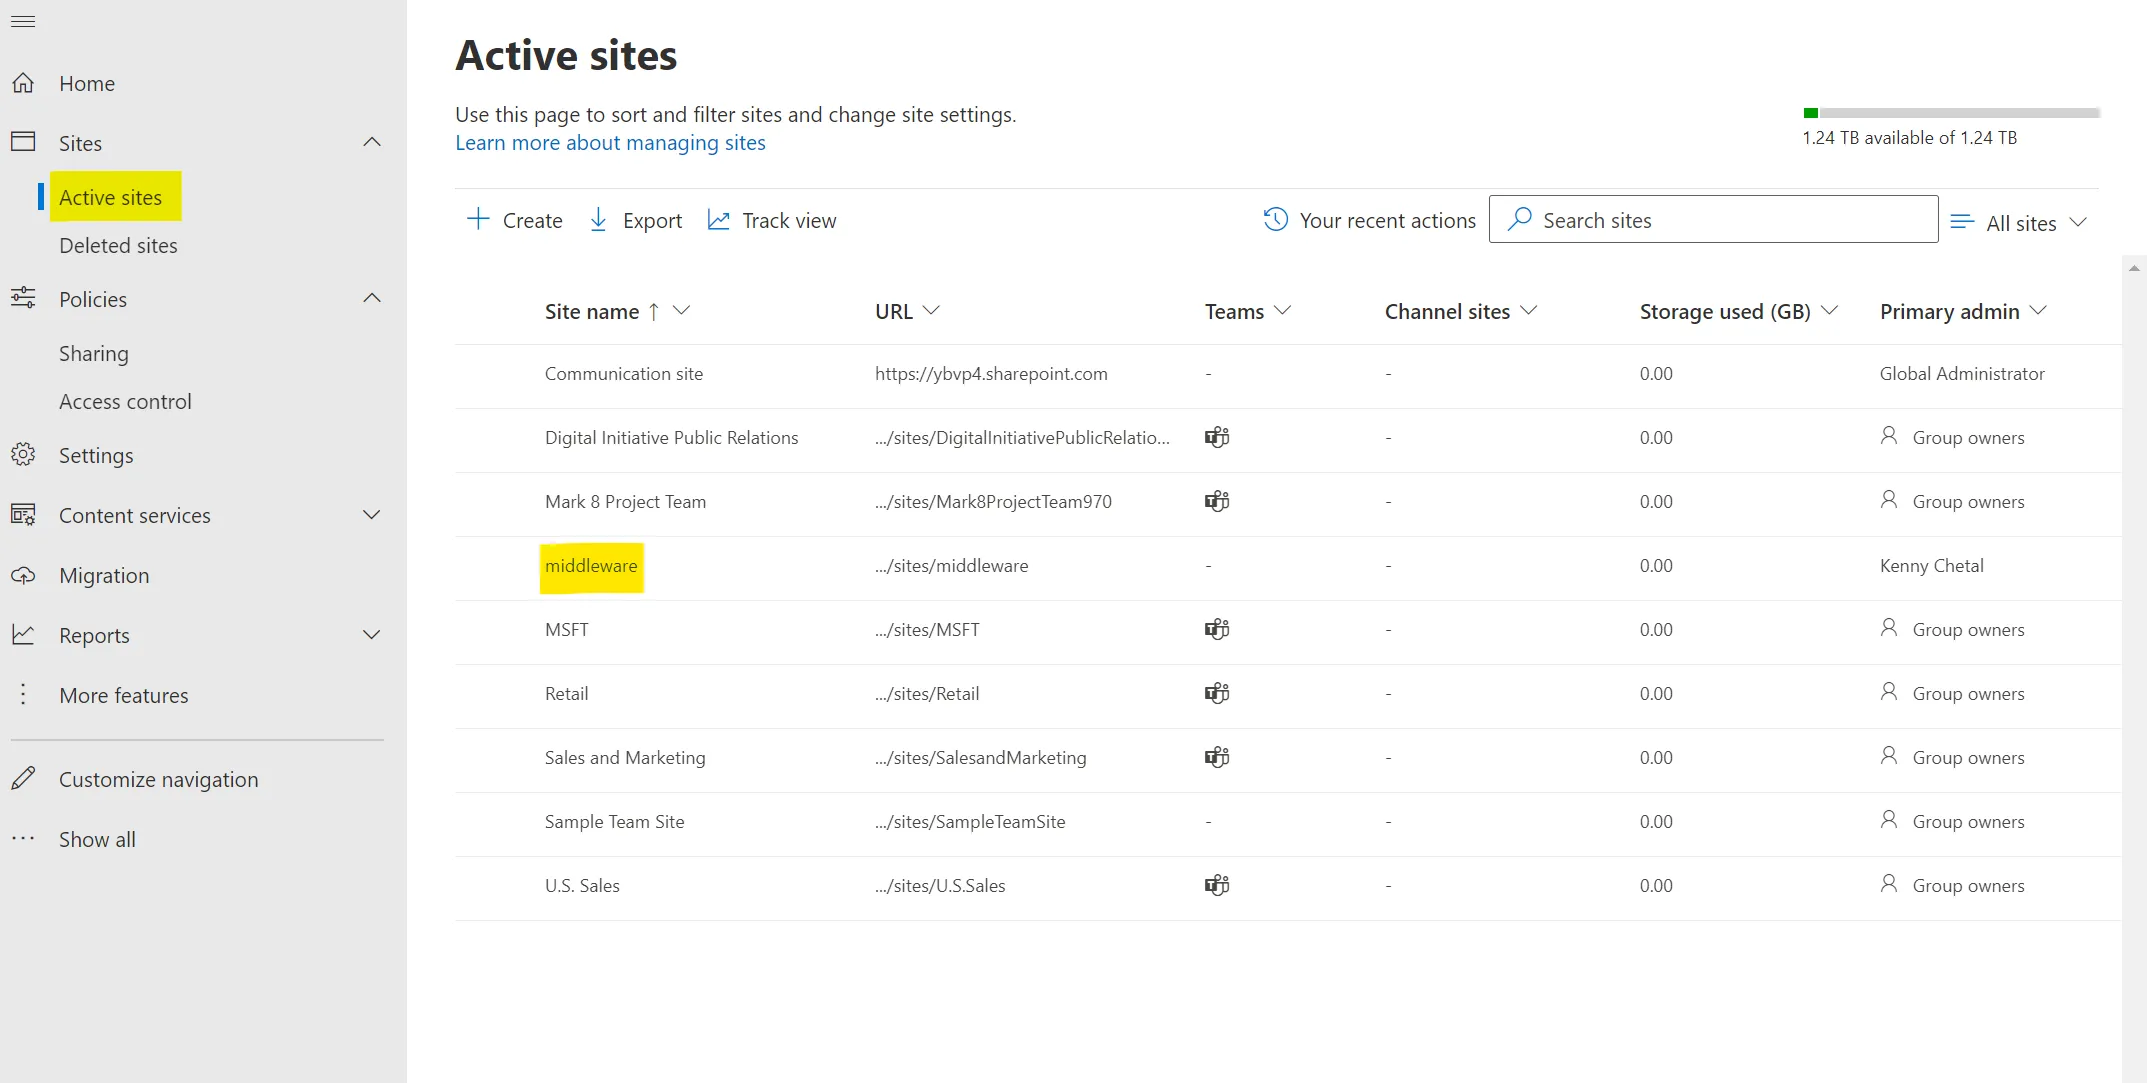
Task: Open Deleted sites page
Action: pyautogui.click(x=118, y=245)
